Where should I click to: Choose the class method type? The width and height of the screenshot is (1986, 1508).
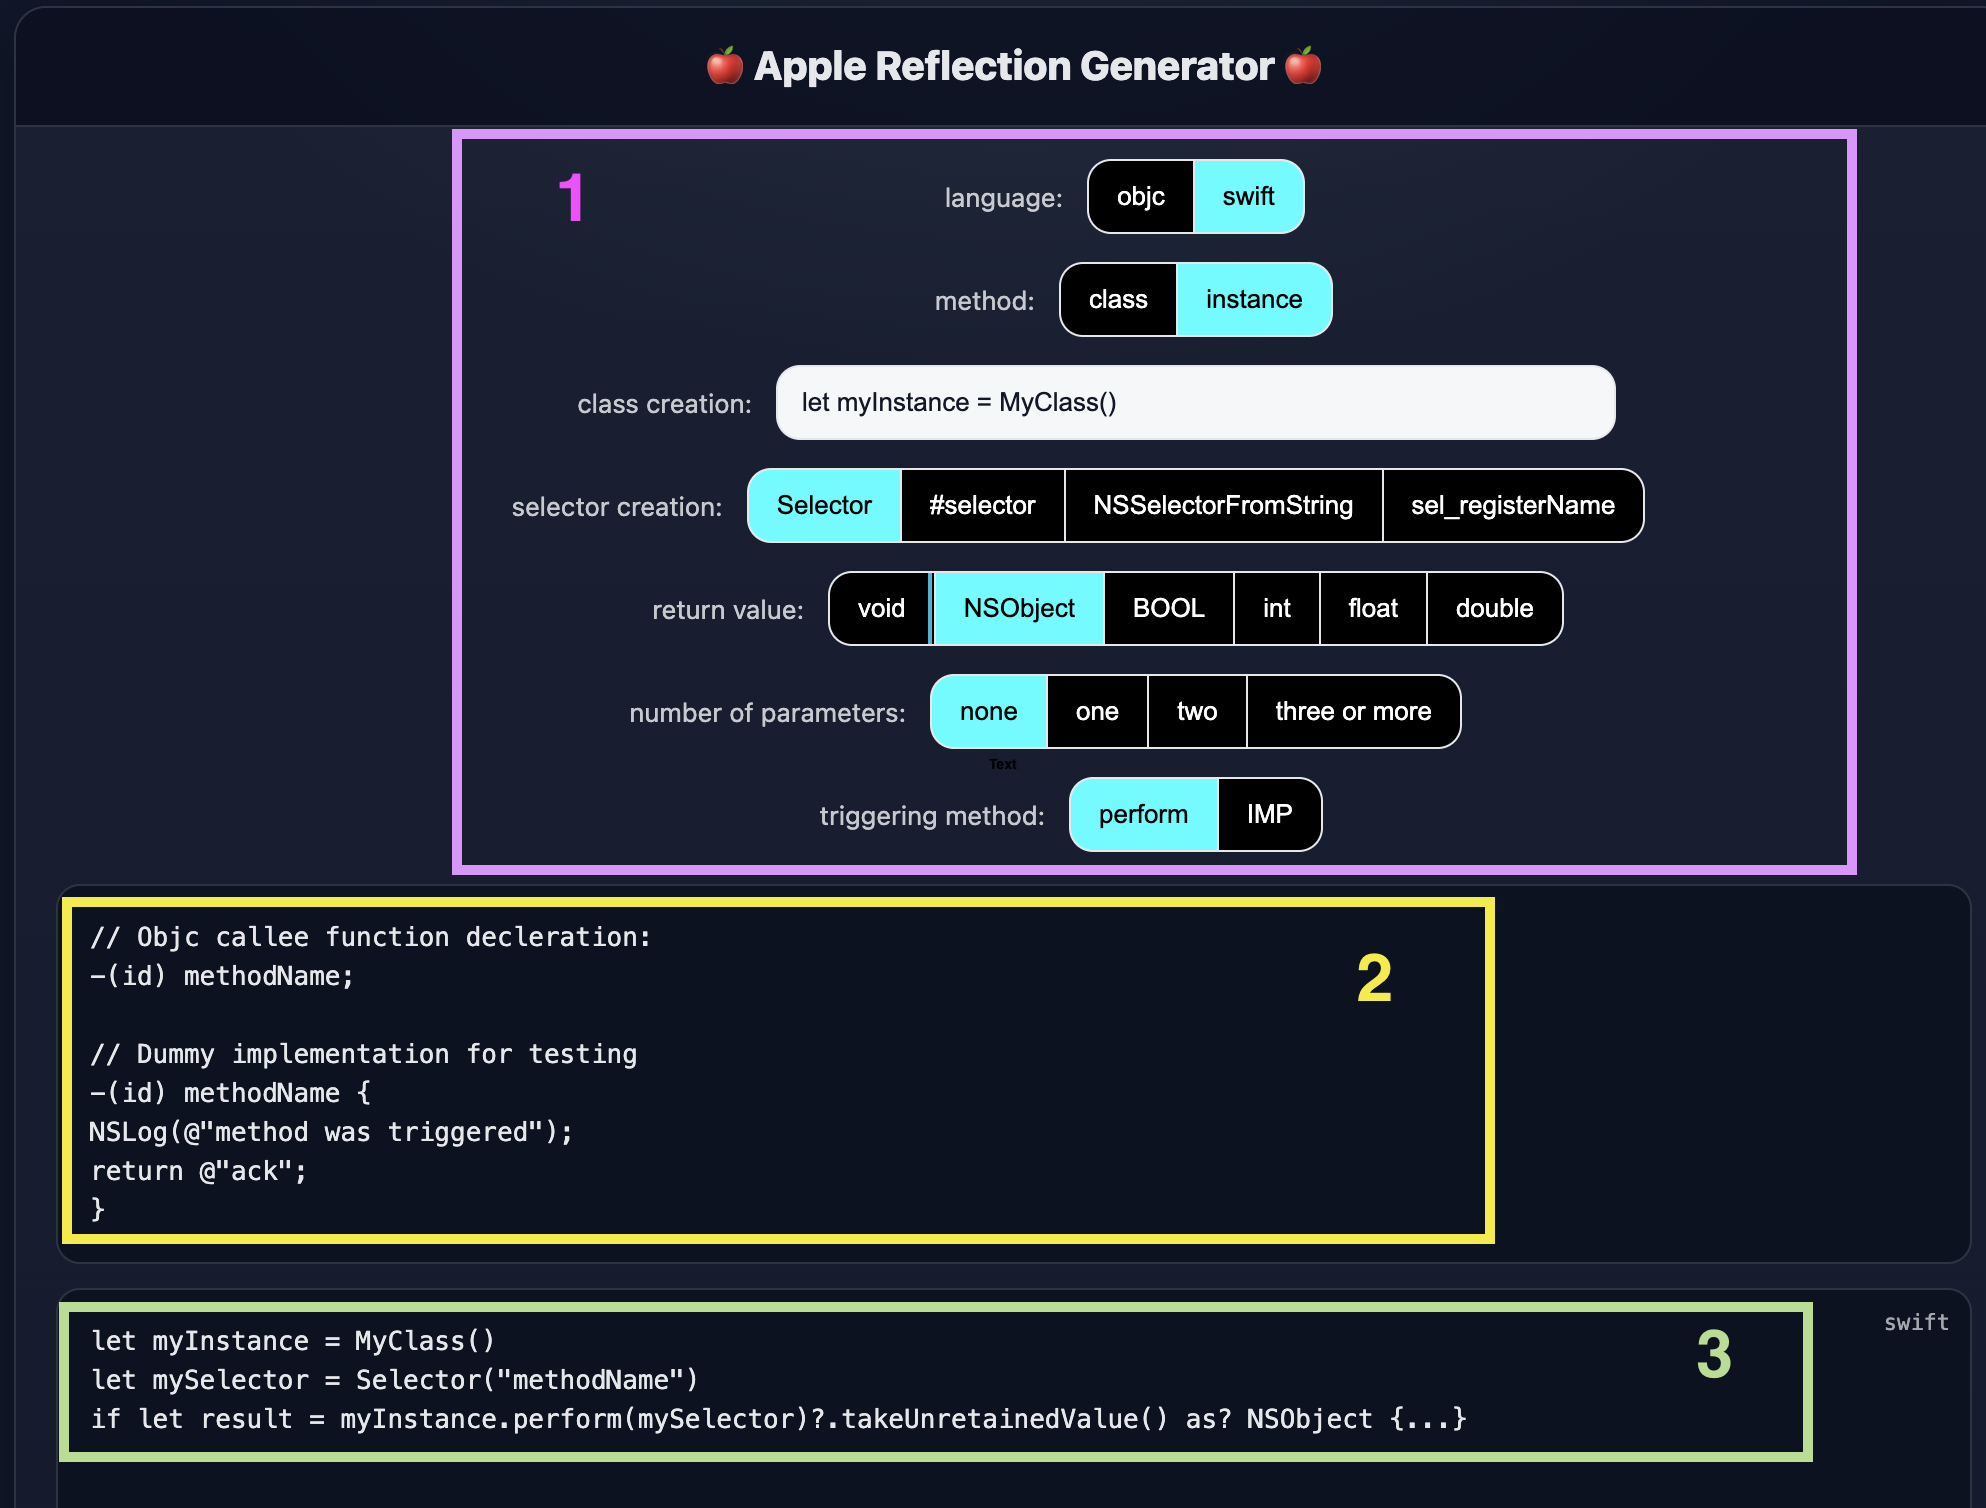[1118, 300]
